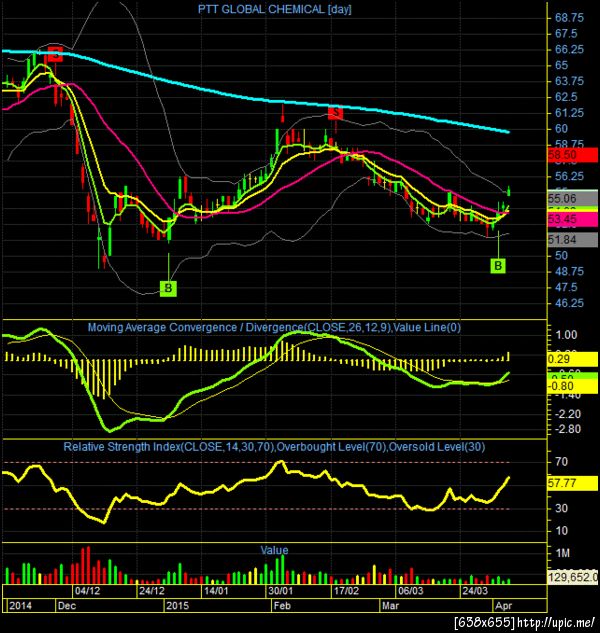Click the 06/03 date label

[x=411, y=591]
